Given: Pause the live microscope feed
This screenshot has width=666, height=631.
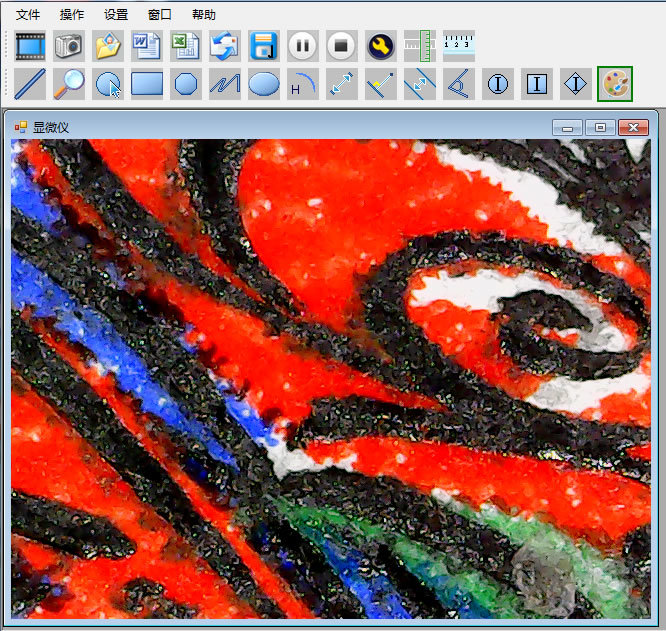Looking at the screenshot, I should (303, 46).
